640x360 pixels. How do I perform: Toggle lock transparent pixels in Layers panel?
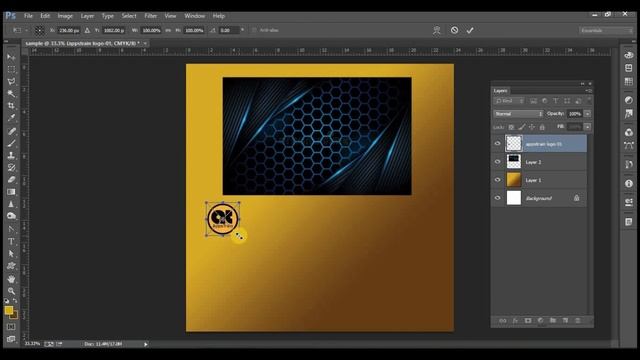(511, 127)
